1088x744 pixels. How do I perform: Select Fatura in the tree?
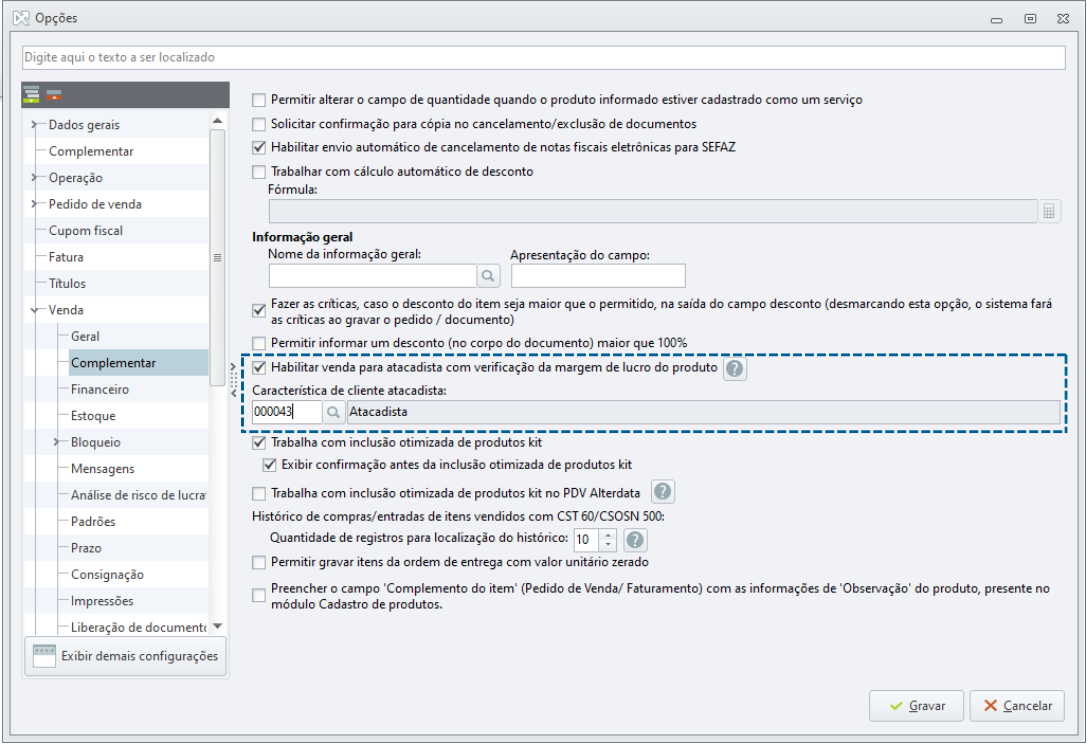pyautogui.click(x=66, y=257)
